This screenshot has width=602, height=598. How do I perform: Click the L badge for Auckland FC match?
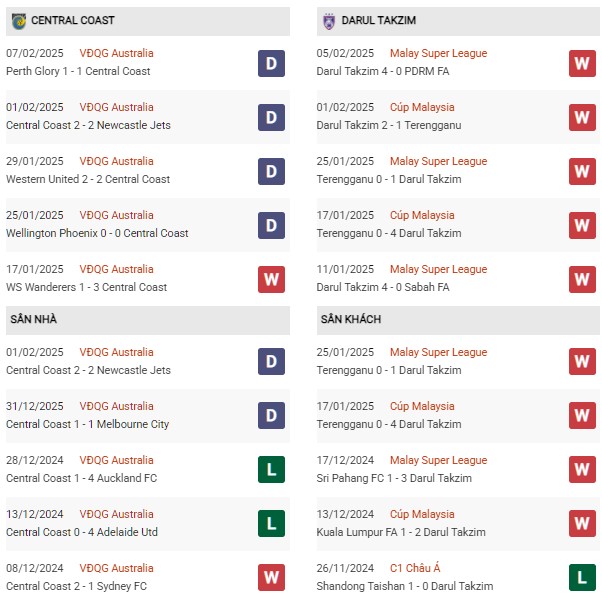[271, 469]
